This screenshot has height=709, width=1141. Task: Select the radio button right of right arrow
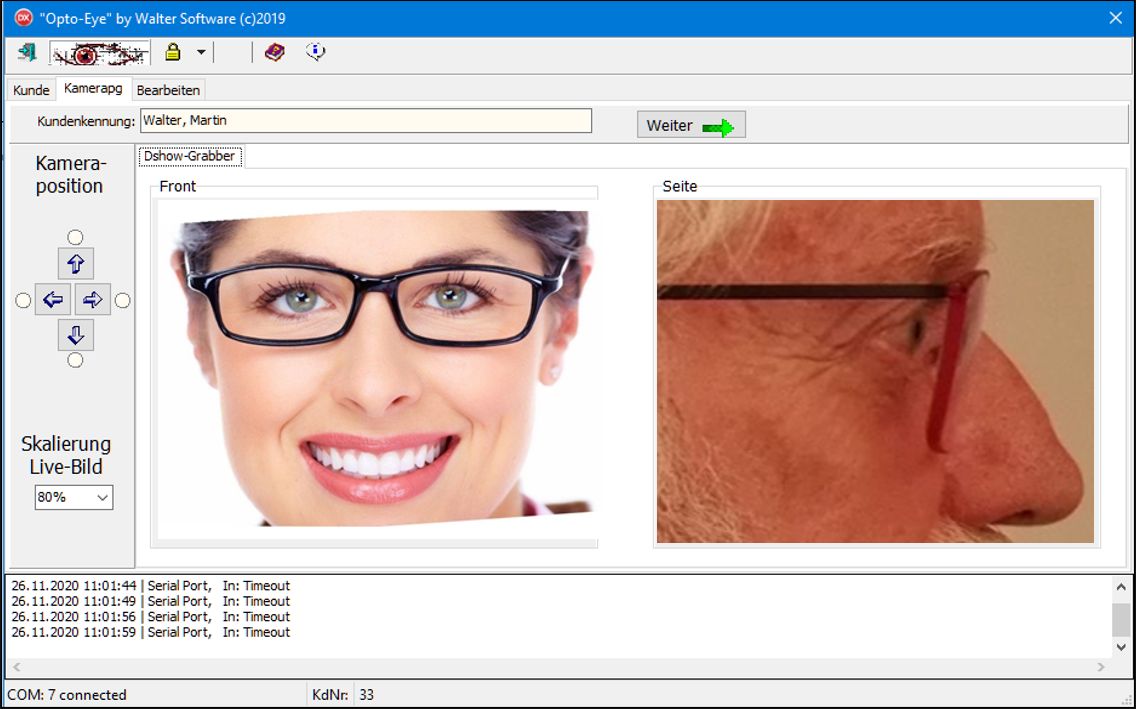[x=123, y=301]
